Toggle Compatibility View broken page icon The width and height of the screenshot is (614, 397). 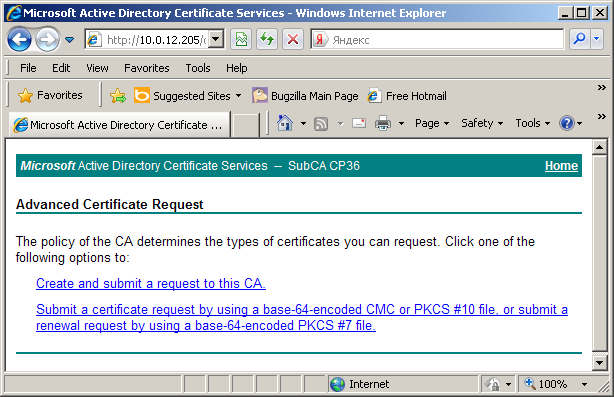click(241, 40)
